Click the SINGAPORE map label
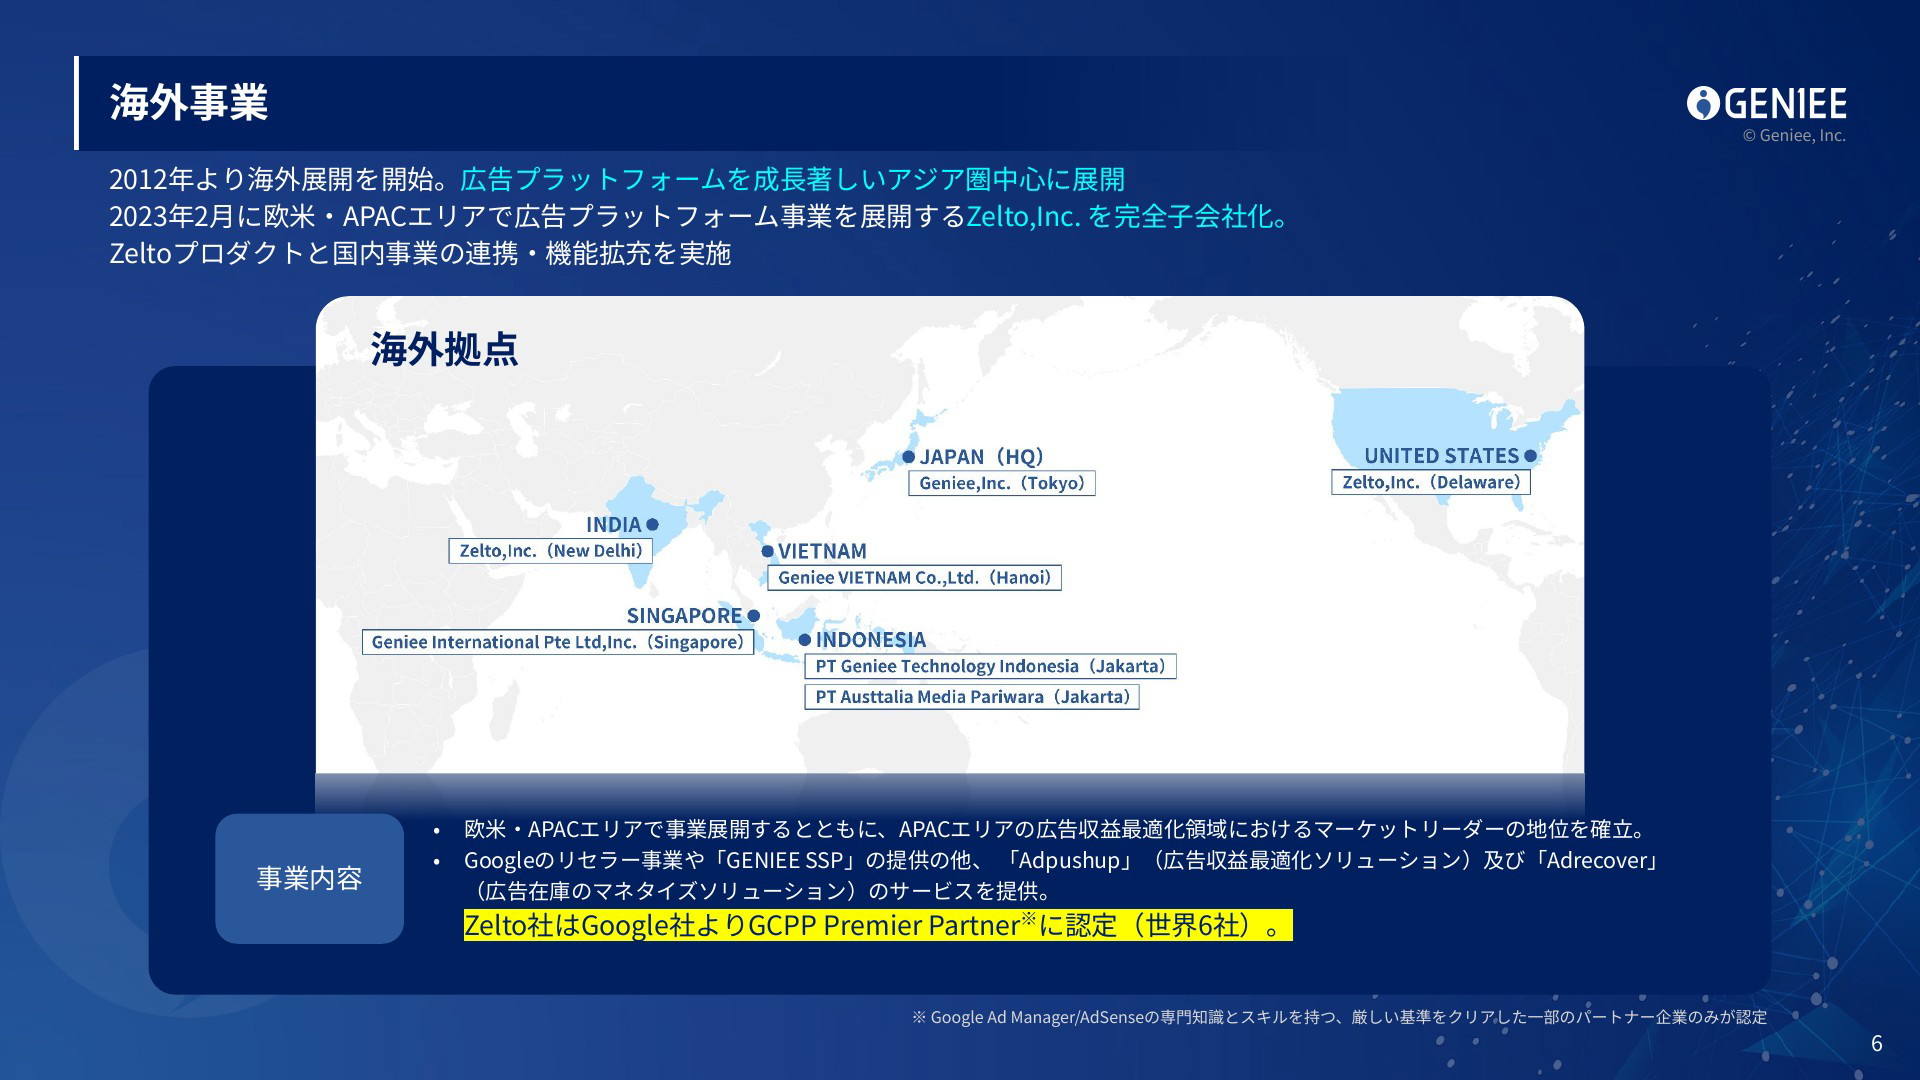Screen dimensions: 1920x1080 pos(684,616)
